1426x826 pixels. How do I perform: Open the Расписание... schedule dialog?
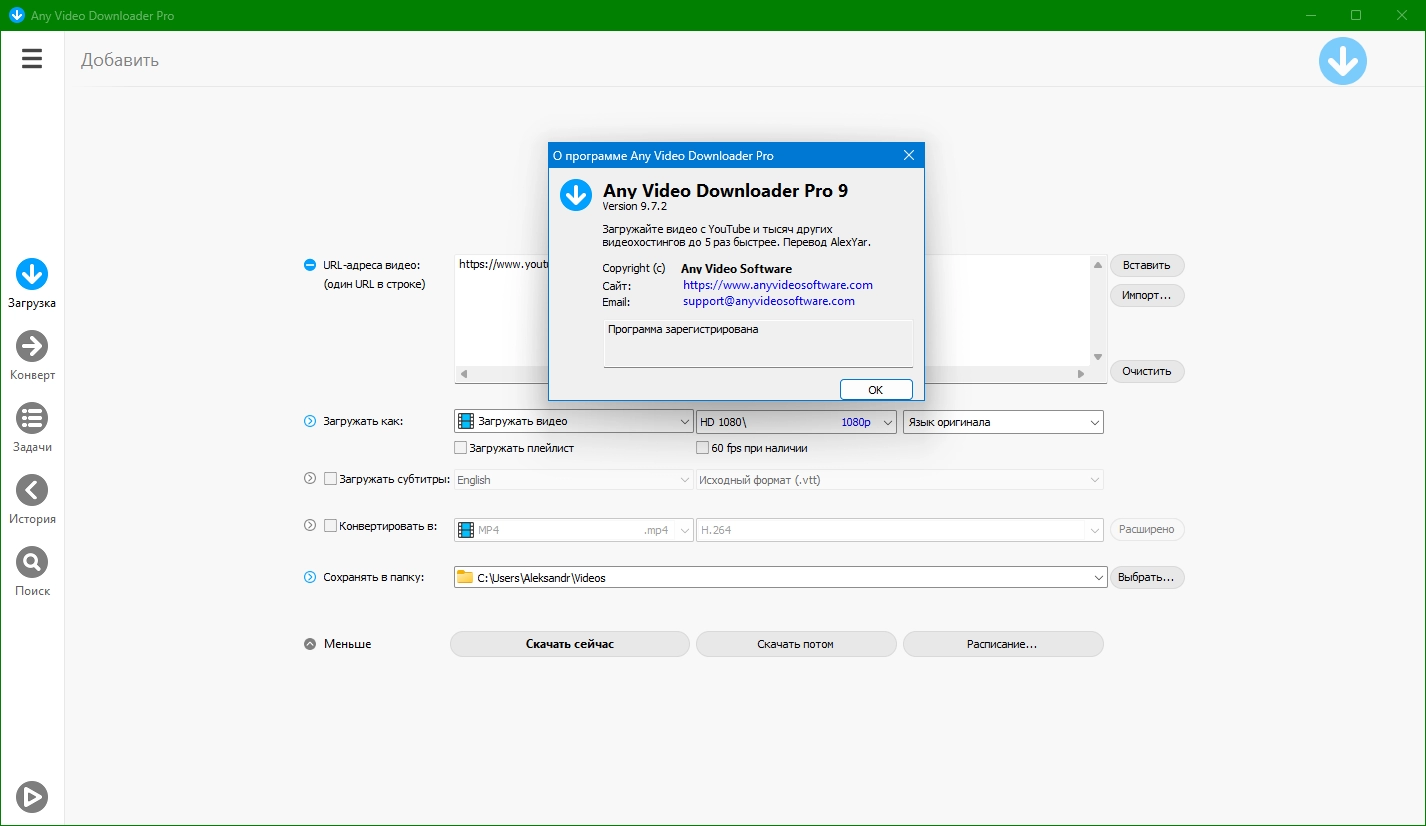[x=1003, y=644]
